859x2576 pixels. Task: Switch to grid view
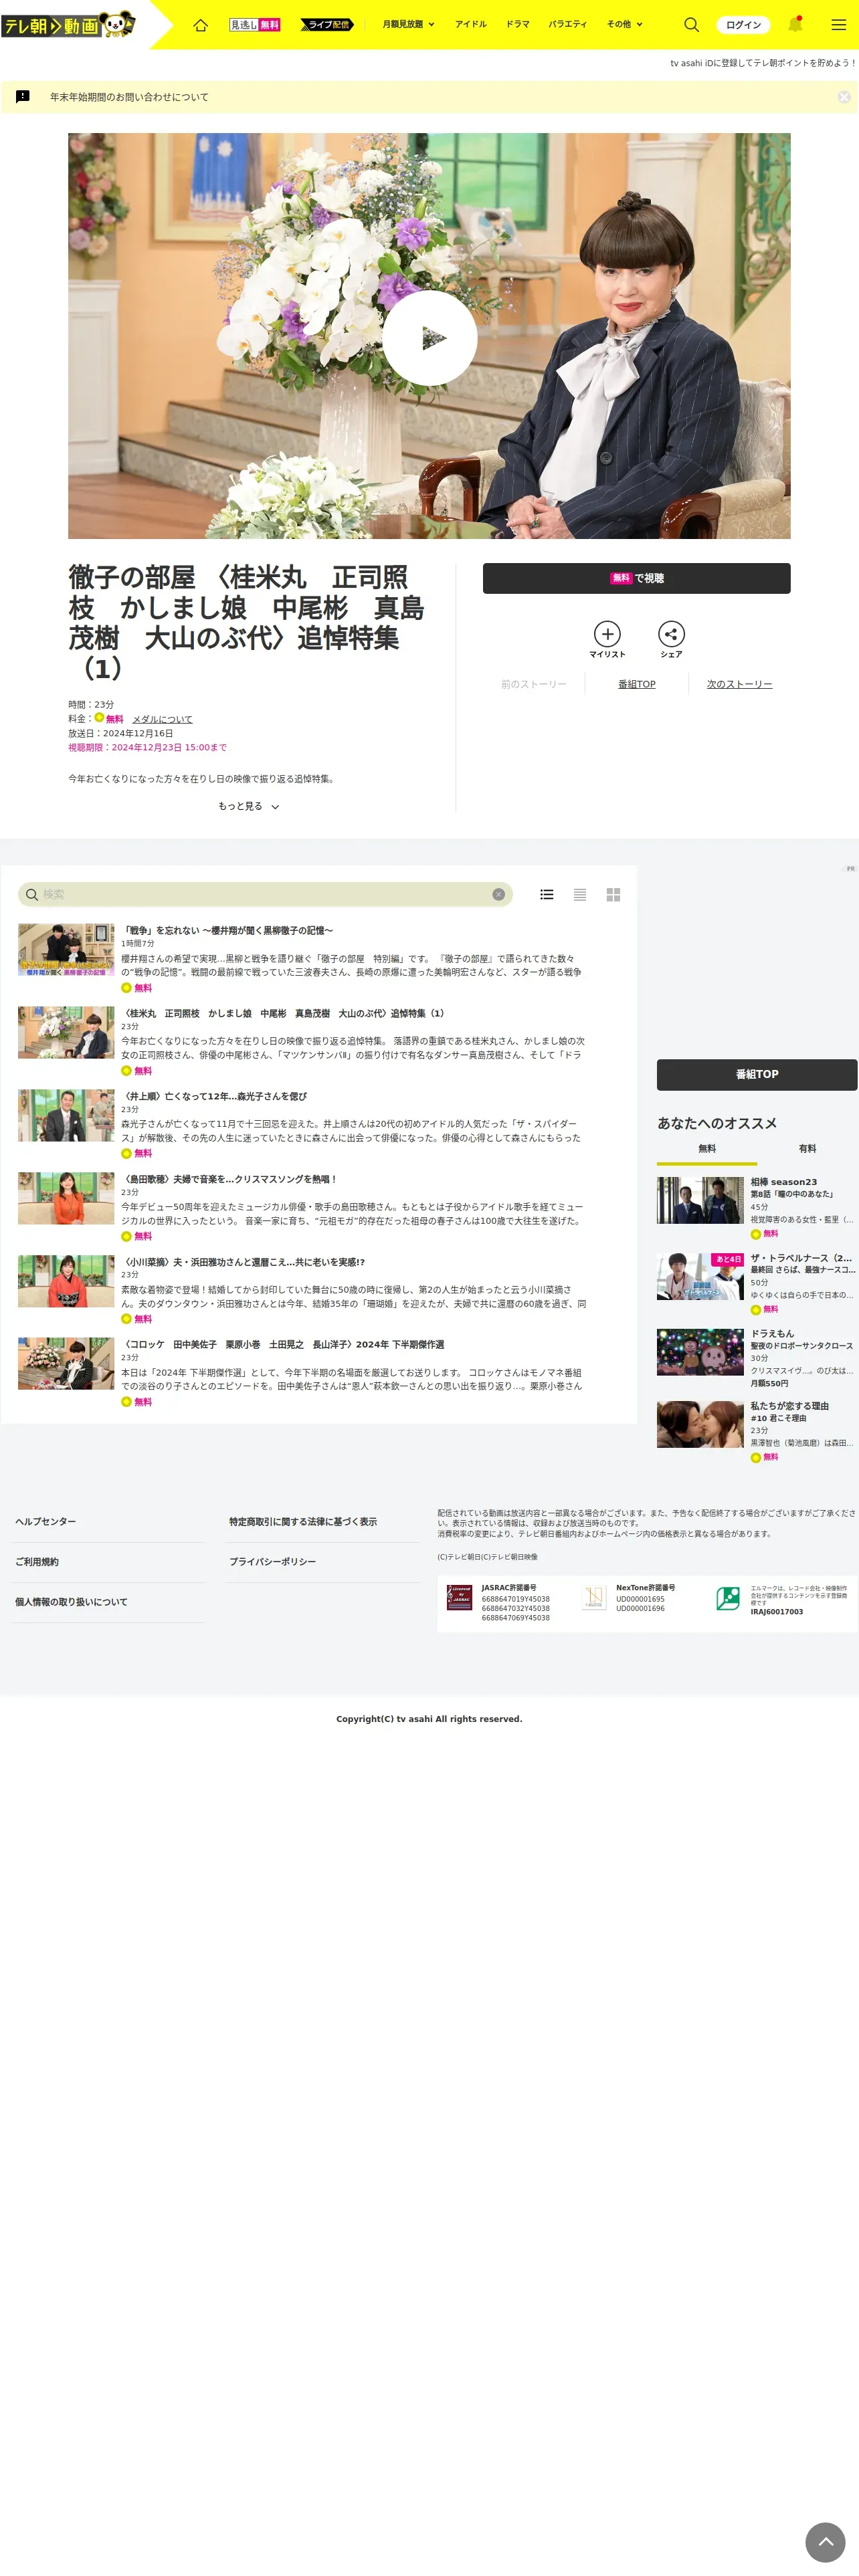[613, 894]
